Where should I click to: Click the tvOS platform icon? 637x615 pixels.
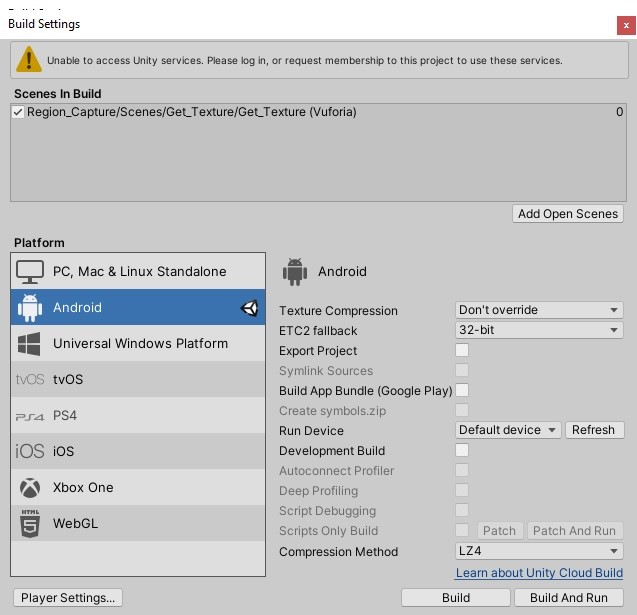tap(30, 379)
